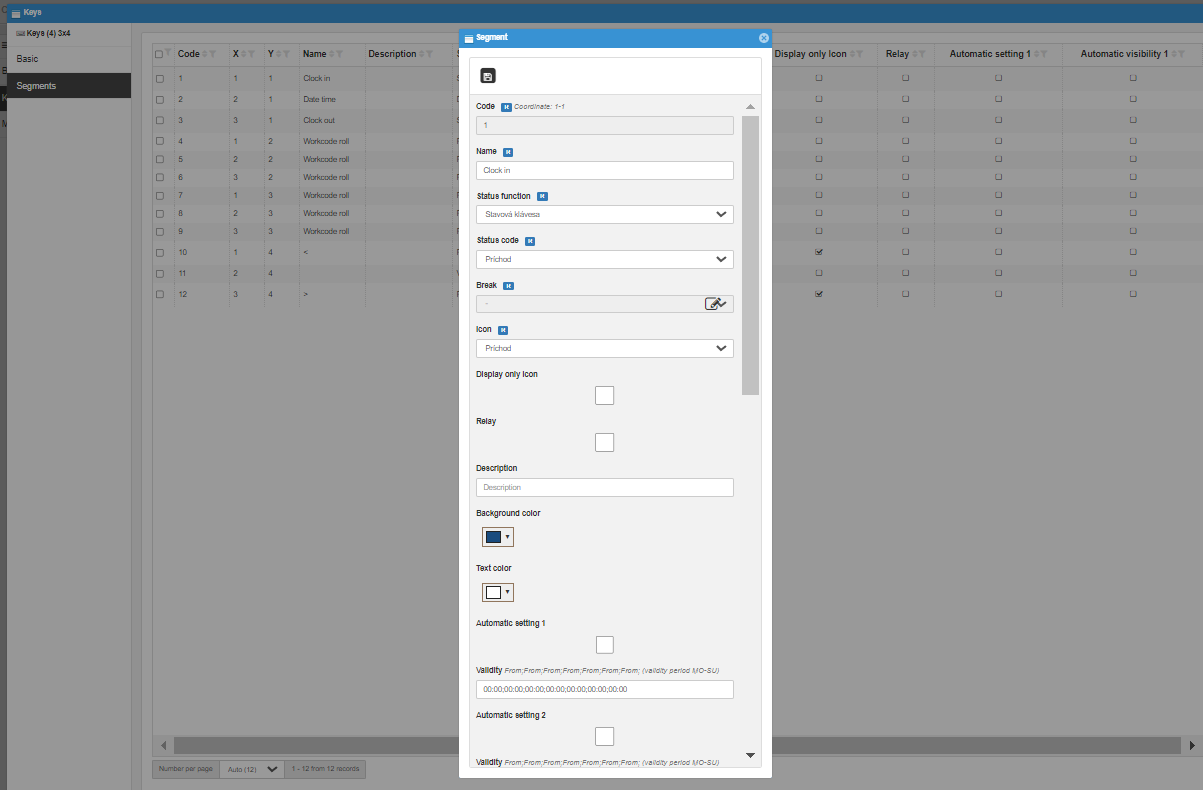Toggle the Display only icon checkbox in dialog
Image resolution: width=1203 pixels, height=790 pixels.
click(x=604, y=395)
